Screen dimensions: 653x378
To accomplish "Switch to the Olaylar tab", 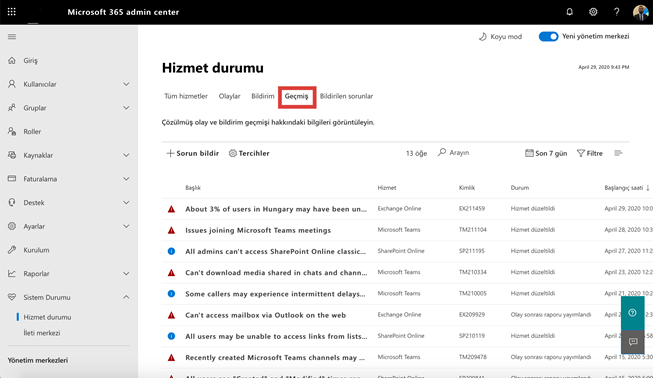I will click(x=229, y=96).
